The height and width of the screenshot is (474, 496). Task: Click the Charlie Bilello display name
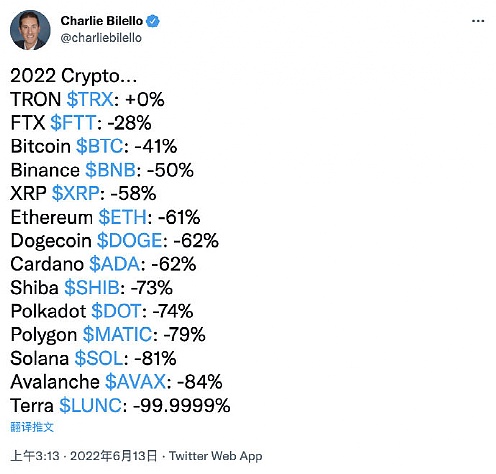click(x=102, y=21)
